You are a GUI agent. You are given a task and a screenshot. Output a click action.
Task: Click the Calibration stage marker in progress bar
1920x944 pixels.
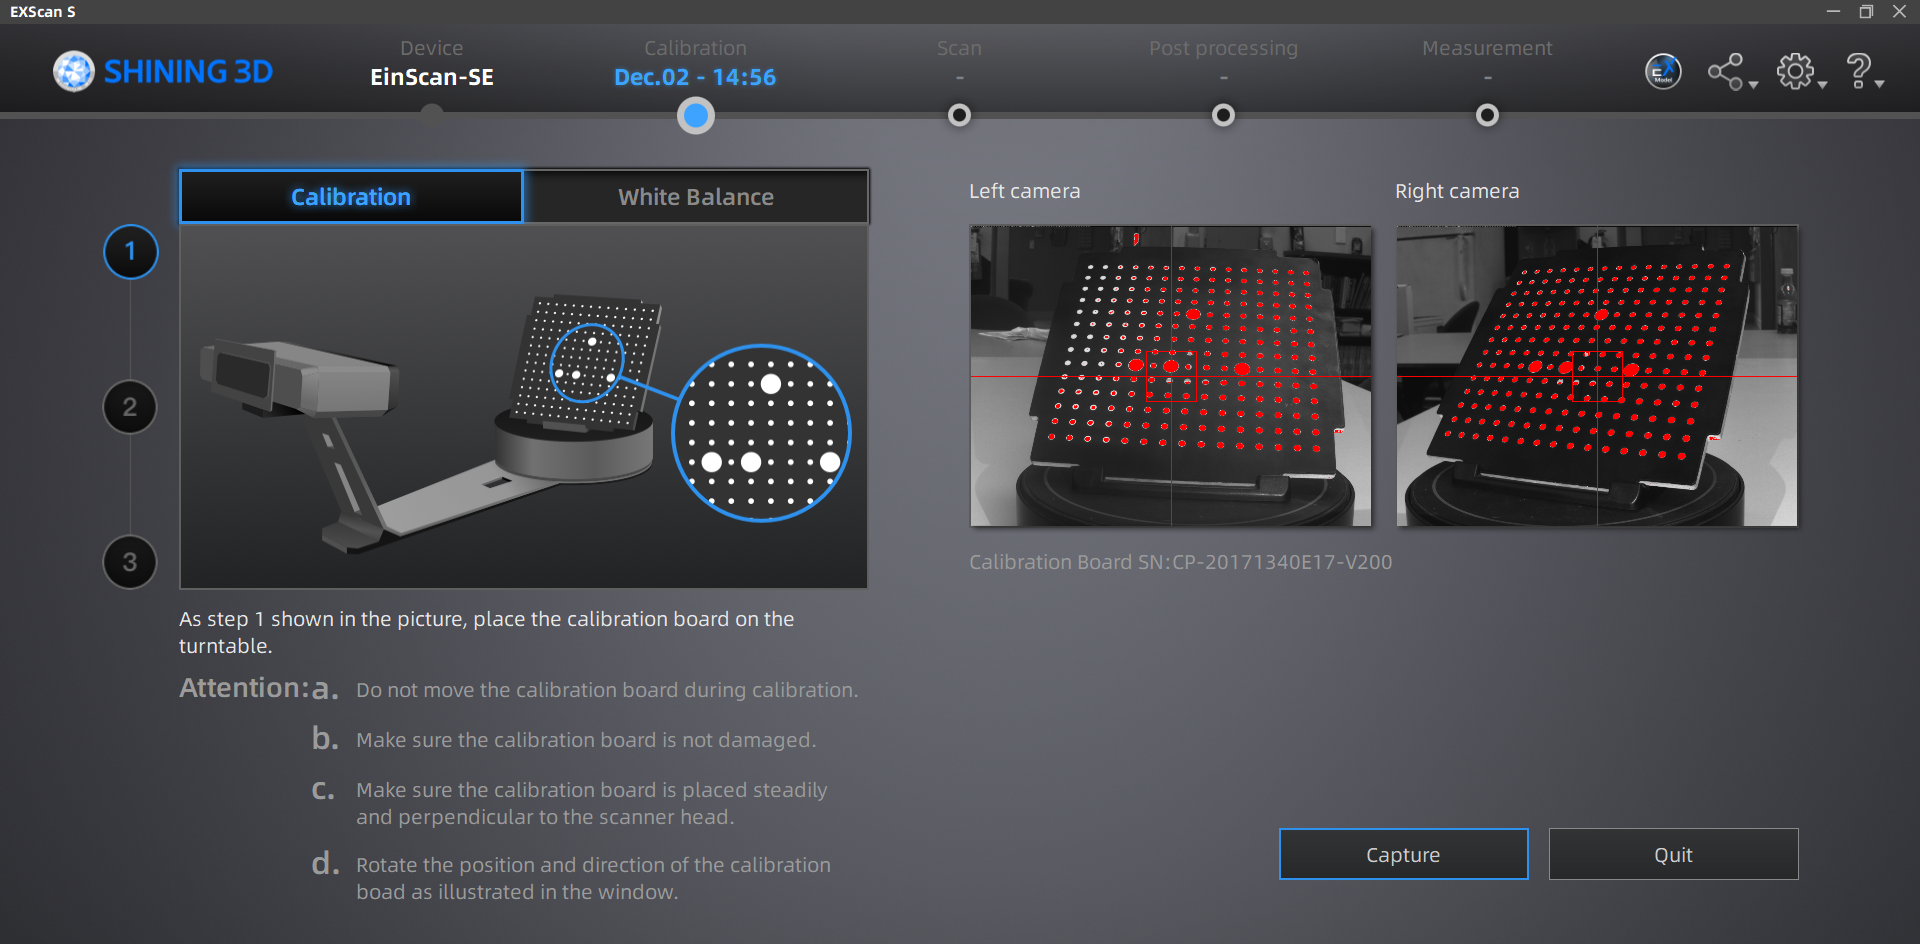point(696,116)
